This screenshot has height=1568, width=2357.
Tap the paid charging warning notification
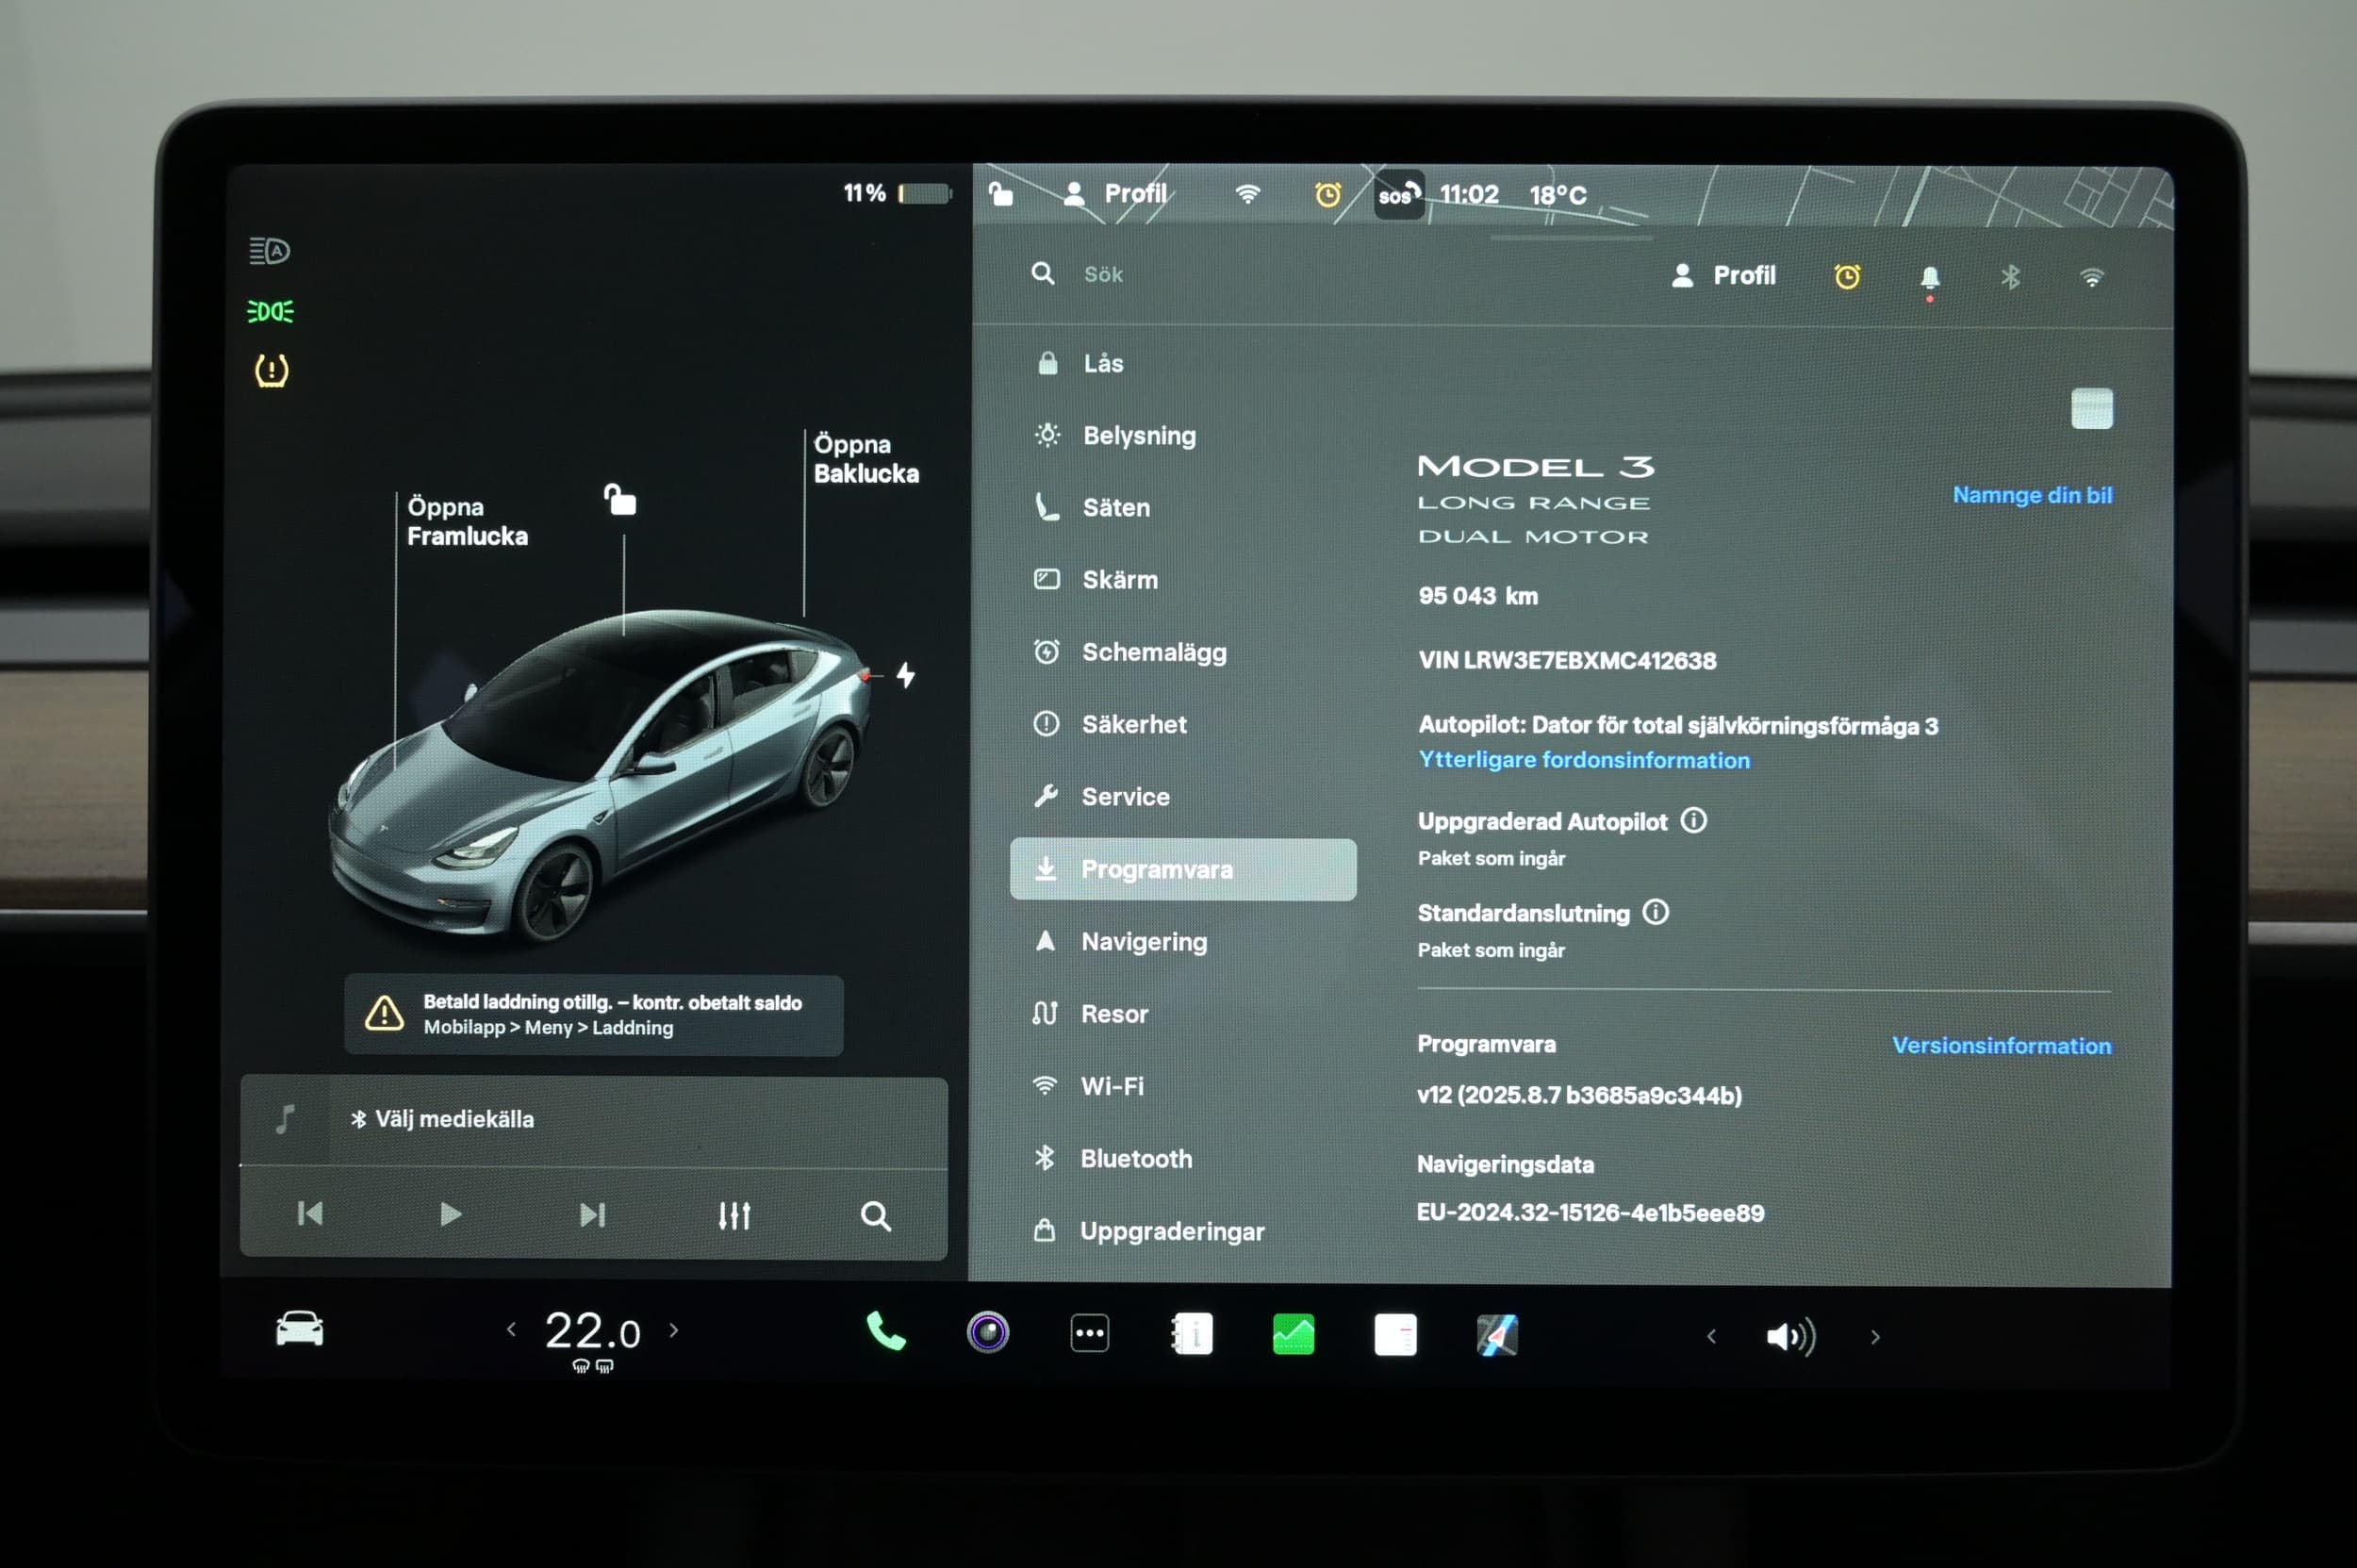[593, 1015]
